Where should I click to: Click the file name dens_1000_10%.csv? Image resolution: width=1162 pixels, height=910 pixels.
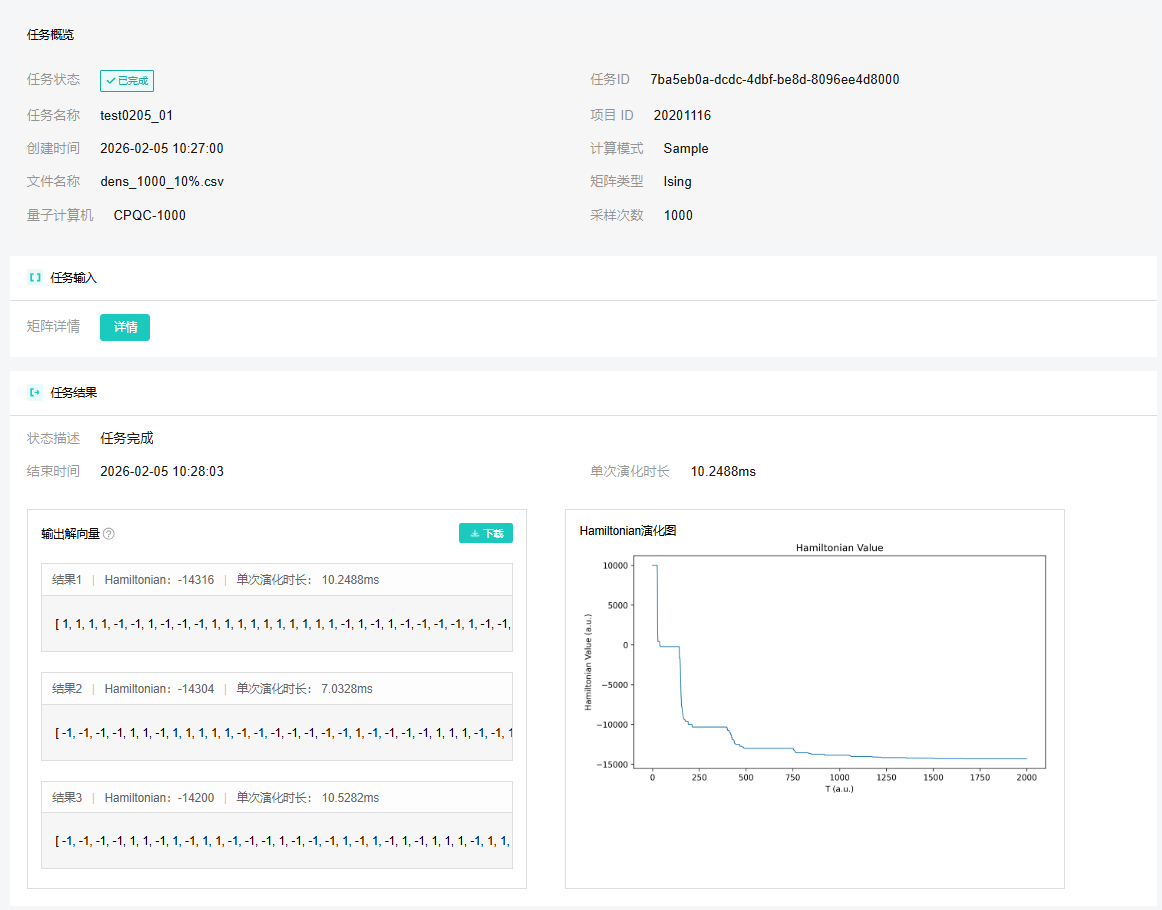click(162, 182)
